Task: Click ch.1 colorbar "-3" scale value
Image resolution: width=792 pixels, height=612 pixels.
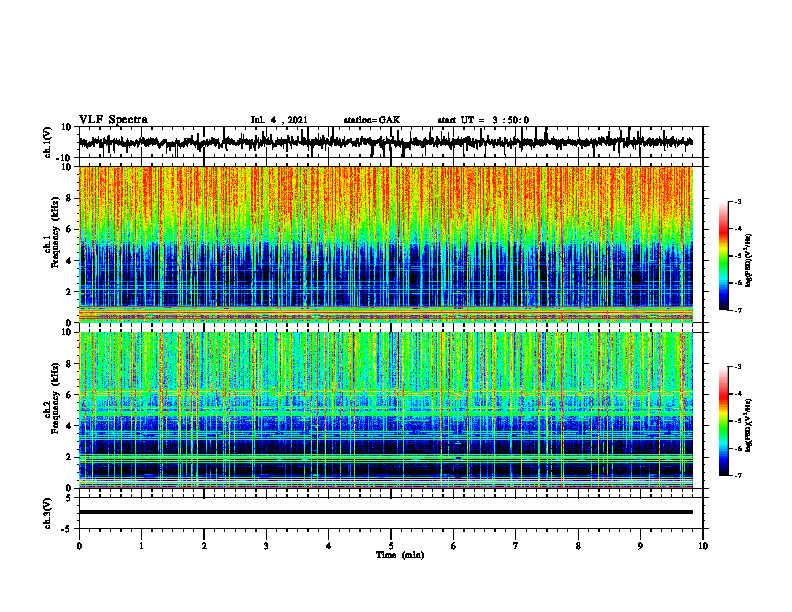Action: tap(738, 202)
